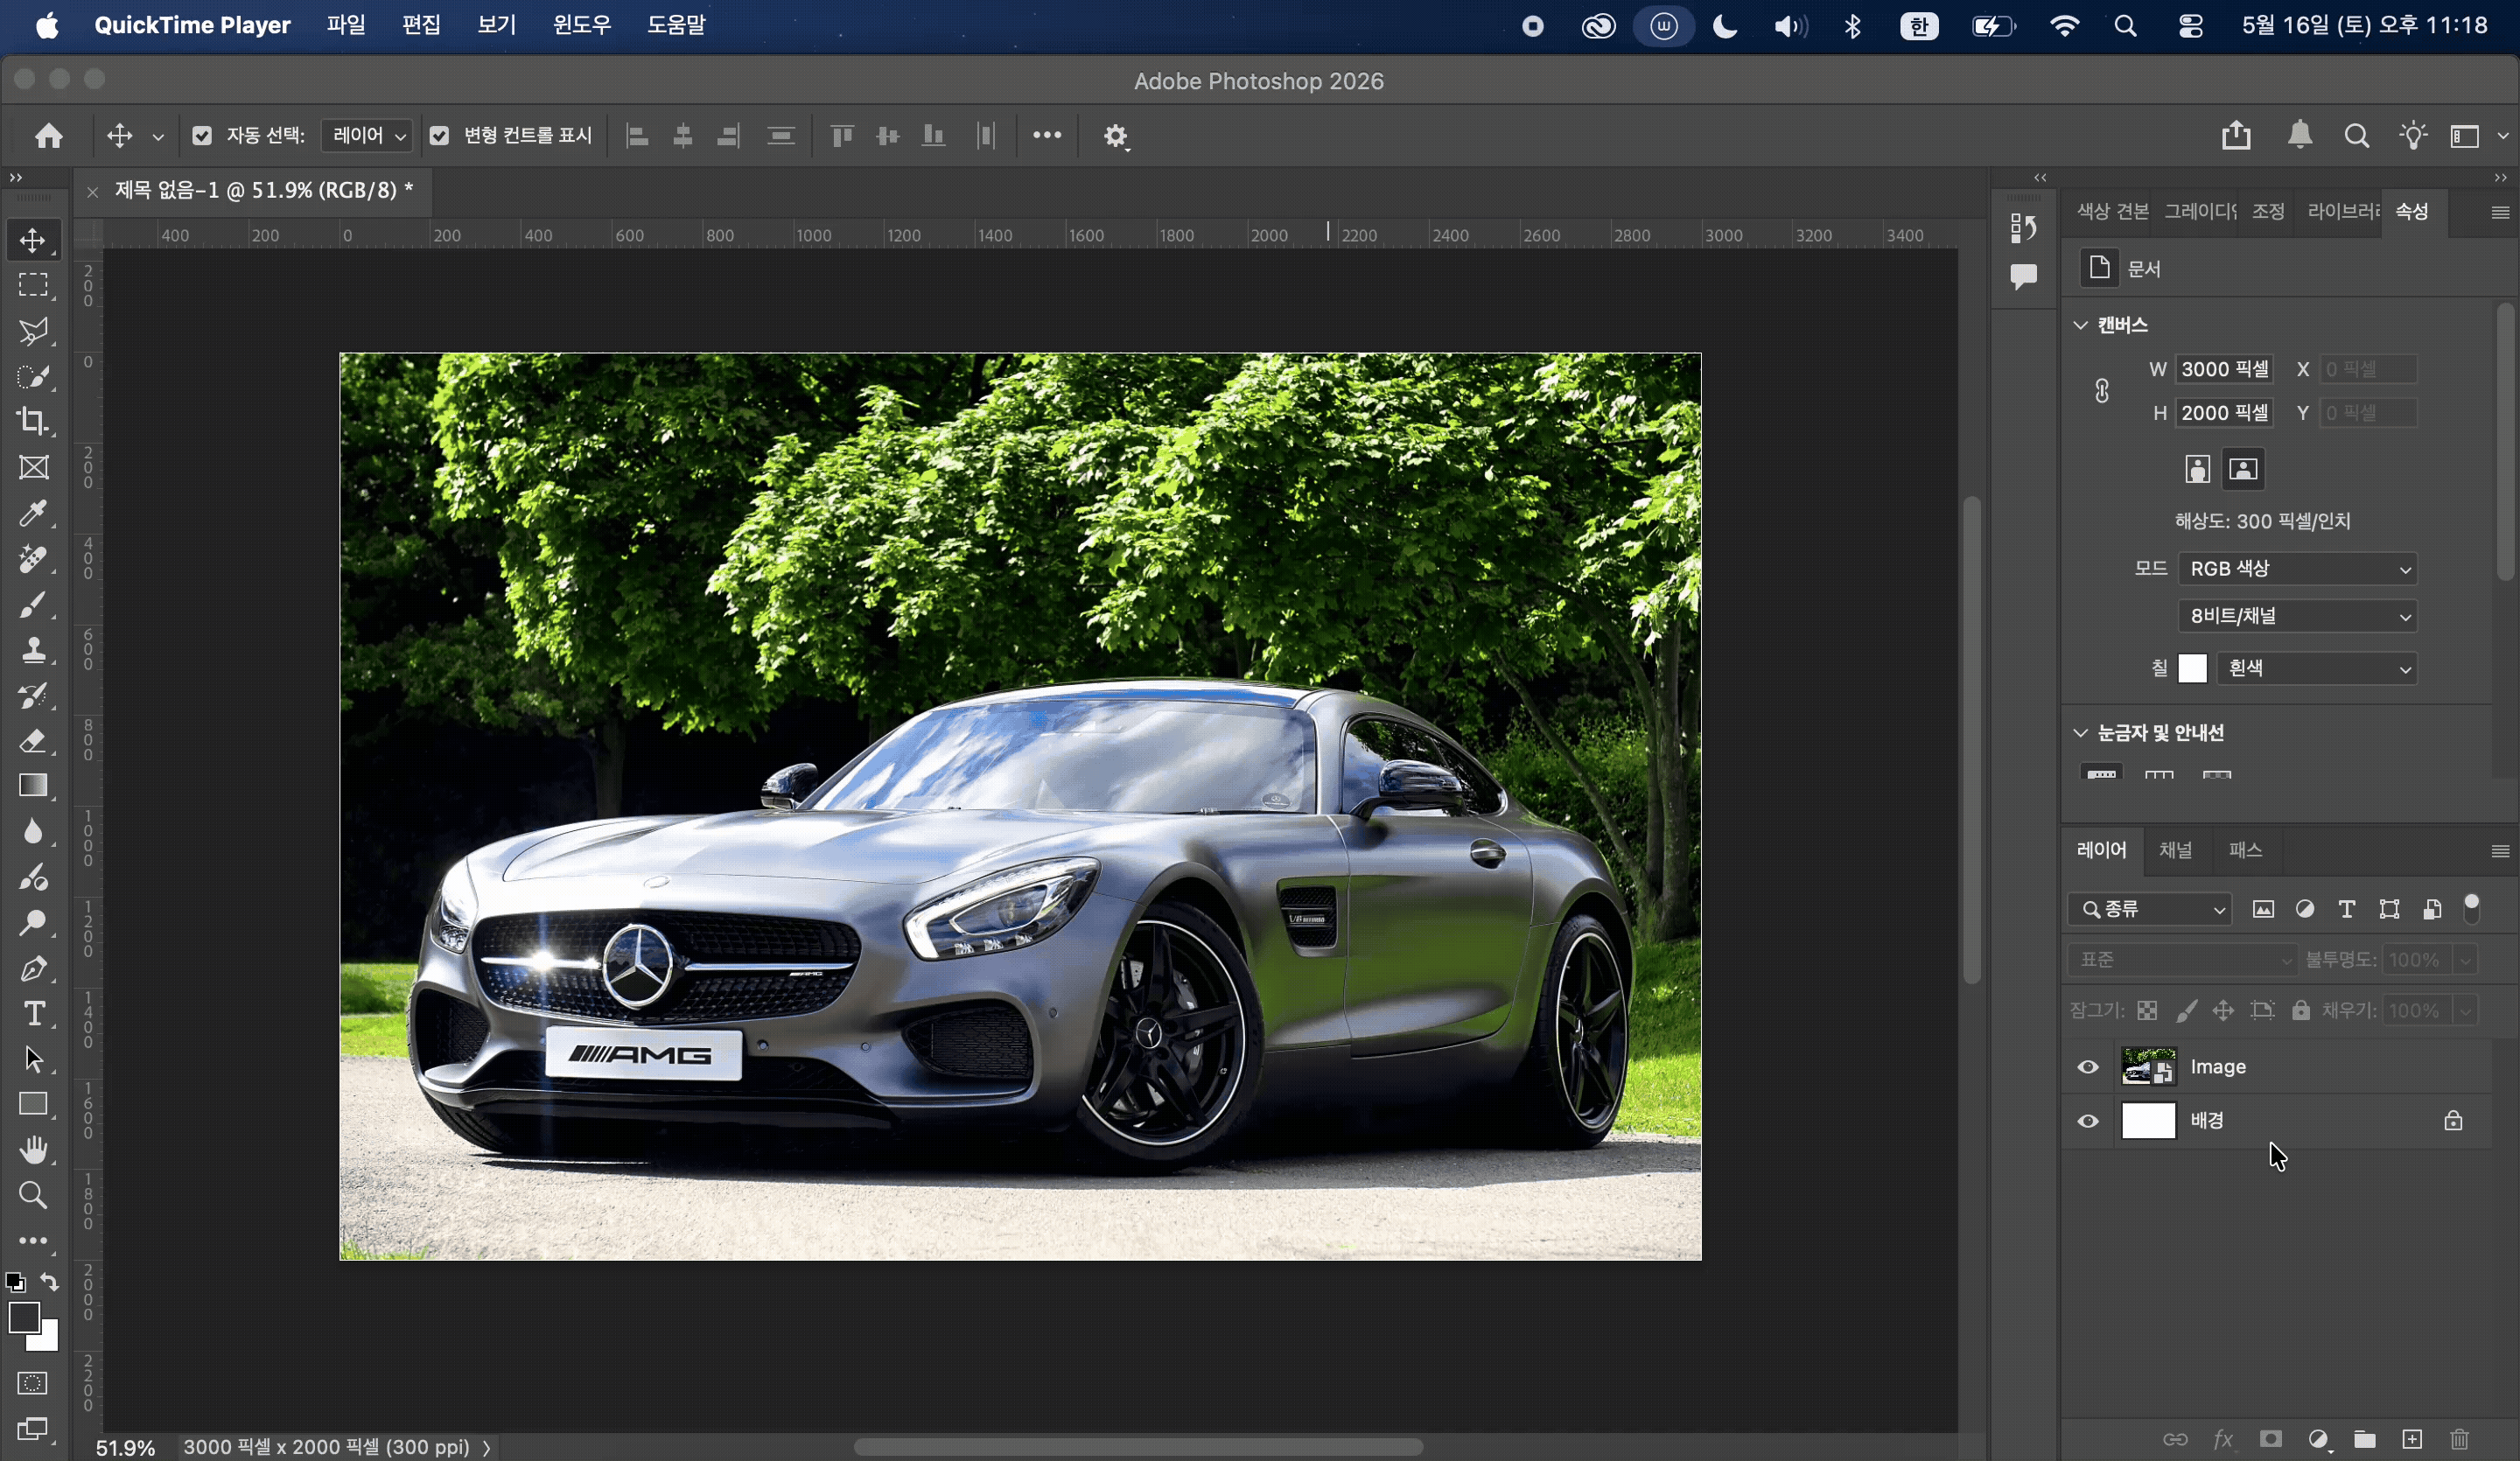Open the 종류 layer filter dropdown
The image size is (2520, 1461).
[2149, 909]
